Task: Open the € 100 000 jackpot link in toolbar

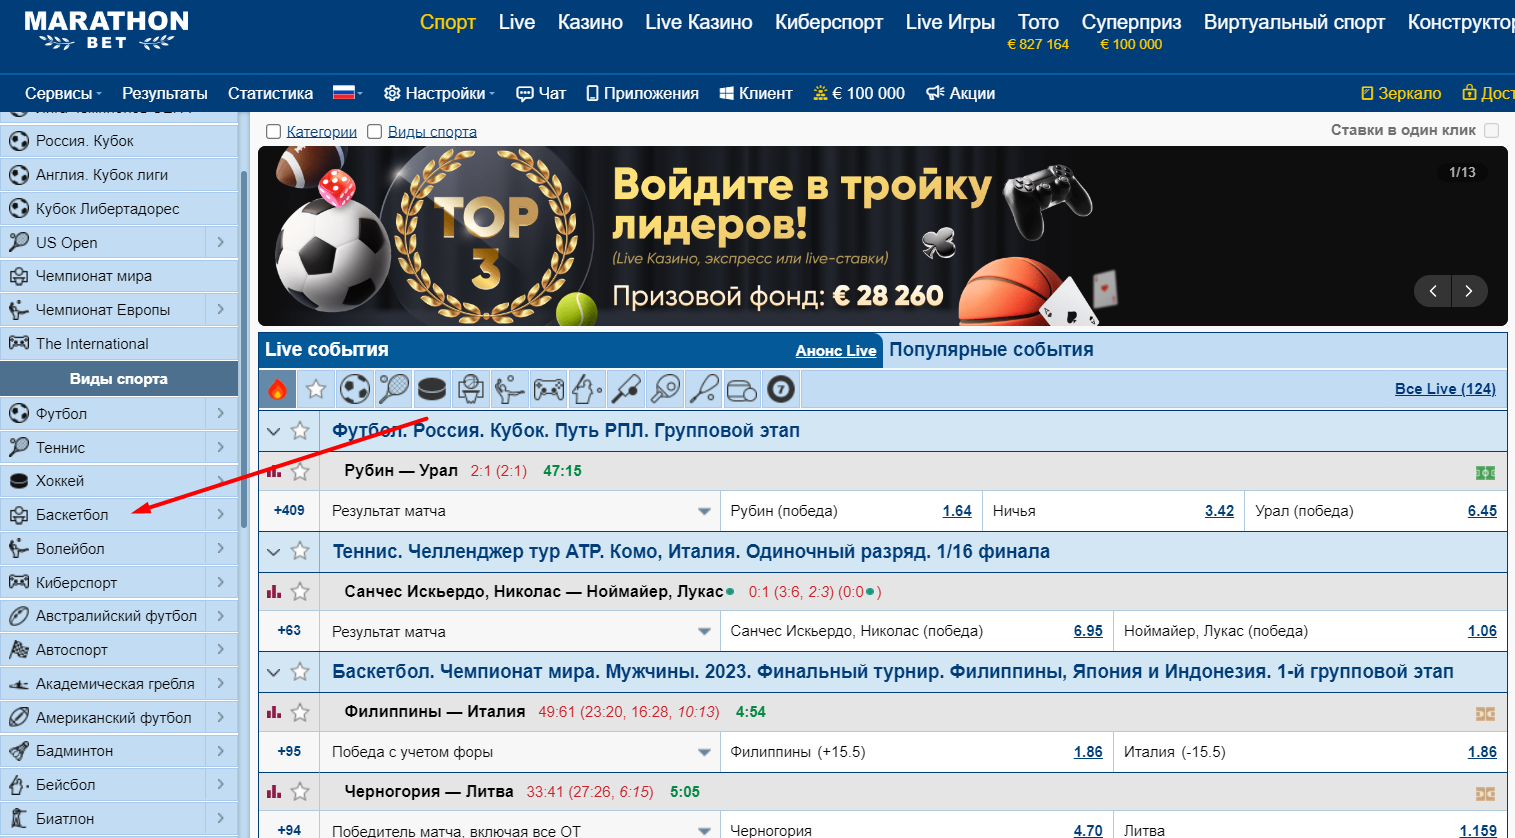Action: point(859,93)
